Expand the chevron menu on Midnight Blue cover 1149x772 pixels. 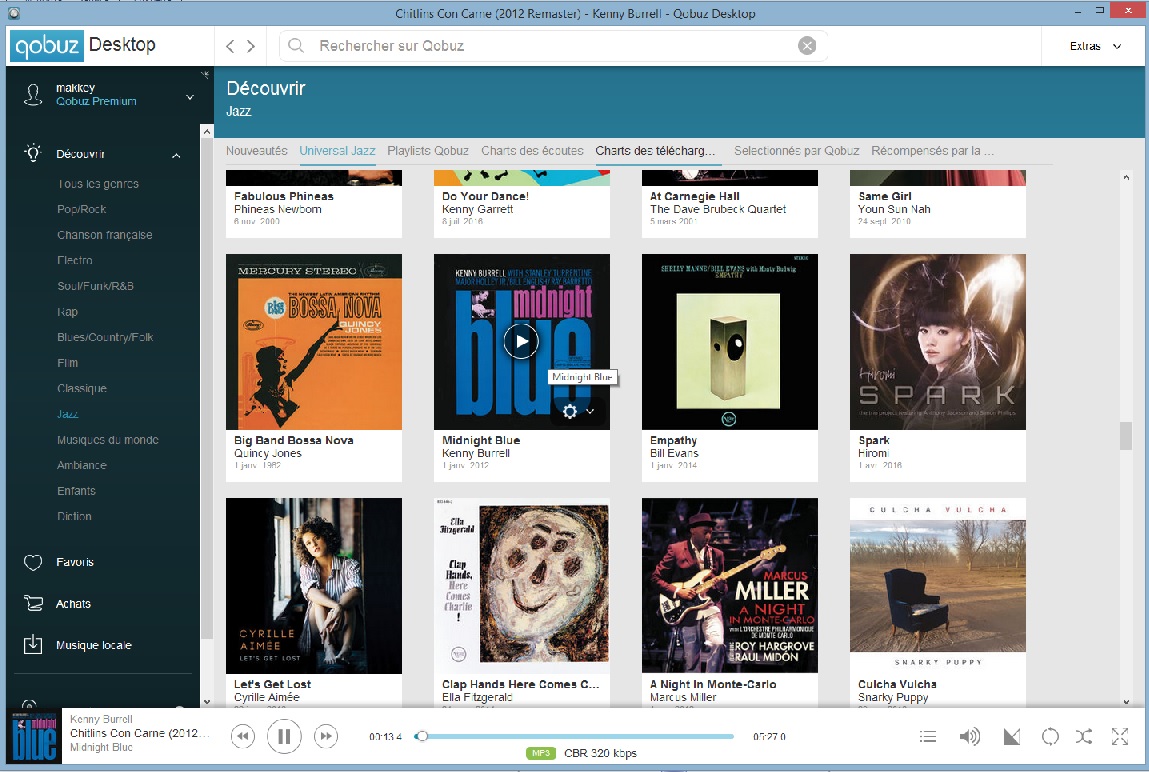click(590, 412)
